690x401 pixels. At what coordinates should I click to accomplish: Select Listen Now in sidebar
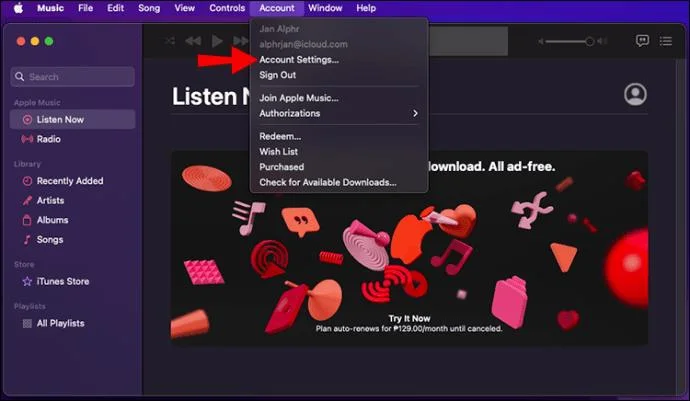[72, 119]
